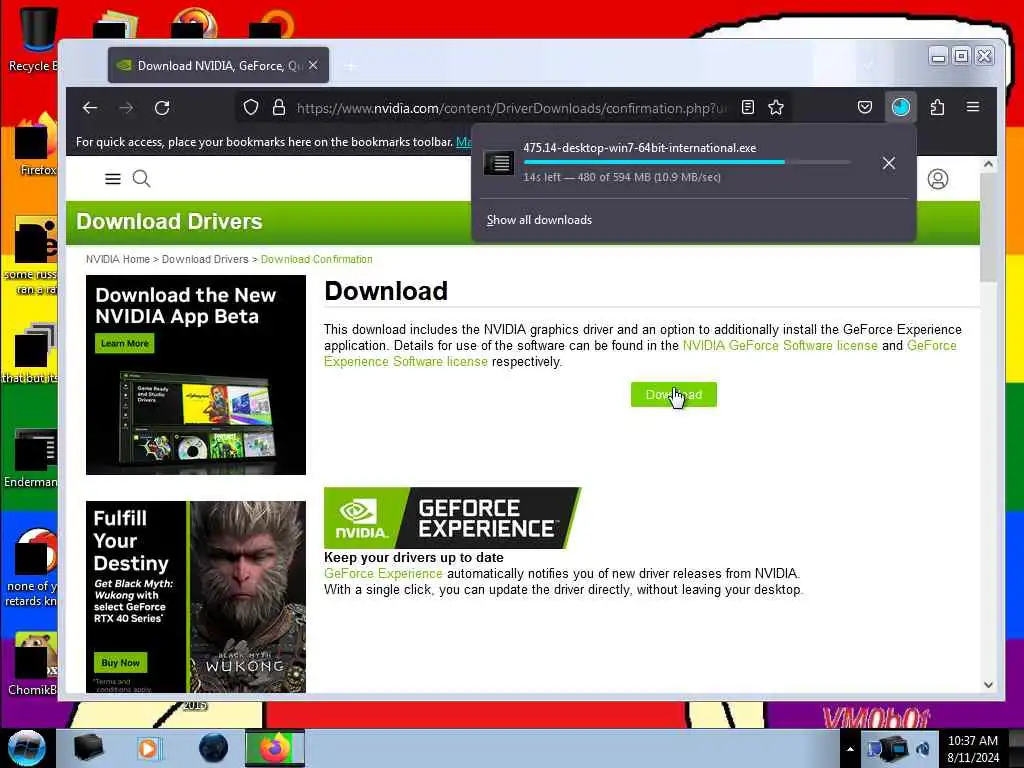
Task: Click Buy Now on Wukong ad
Action: pyautogui.click(x=120, y=662)
